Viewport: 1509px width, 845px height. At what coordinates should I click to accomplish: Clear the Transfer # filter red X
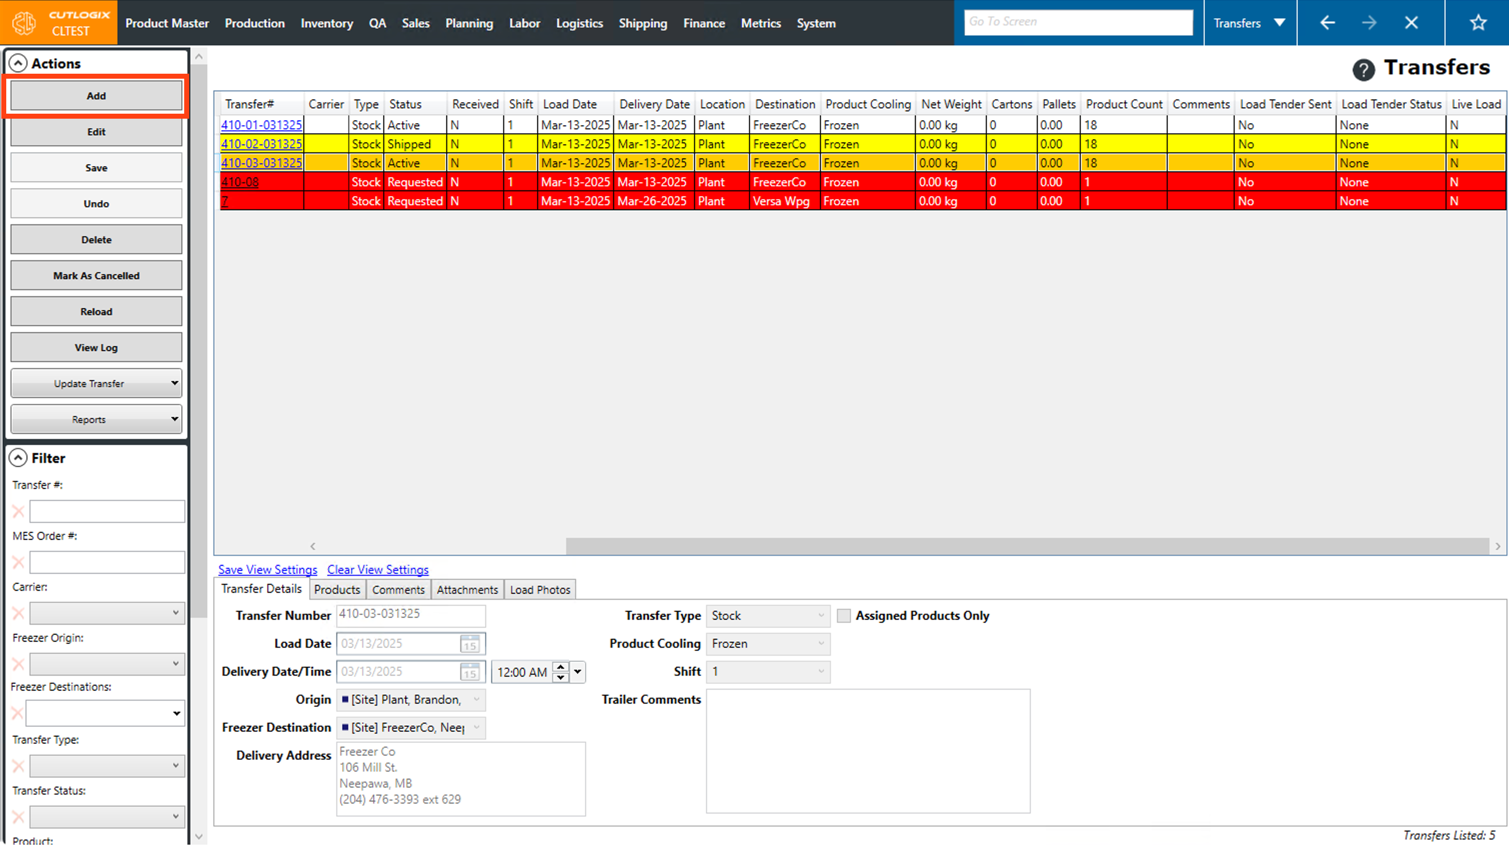click(x=18, y=511)
